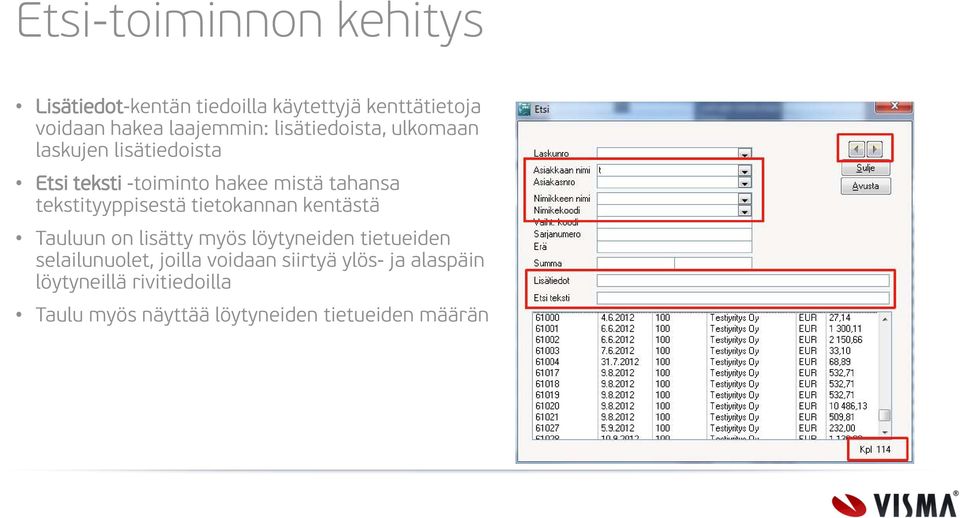Focus the Nimikkeen nimi field

[x=667, y=199]
